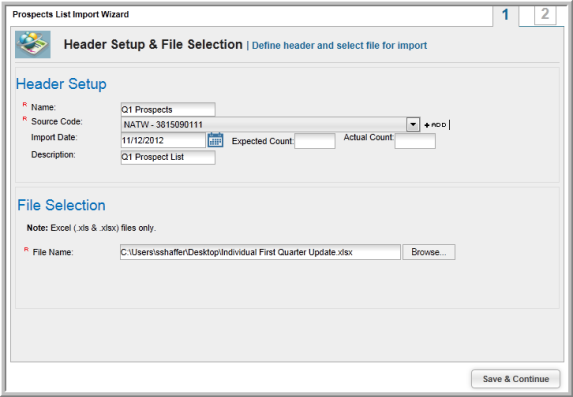Click the Prospects List Import Wizard title
Screen dimensions: 573x397
tap(71, 14)
